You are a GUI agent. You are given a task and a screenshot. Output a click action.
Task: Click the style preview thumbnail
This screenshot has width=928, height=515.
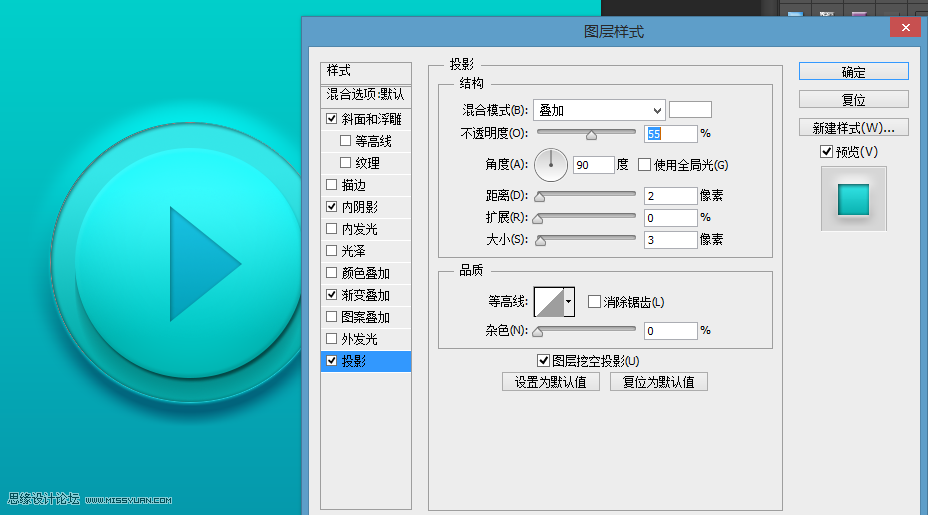(853, 199)
